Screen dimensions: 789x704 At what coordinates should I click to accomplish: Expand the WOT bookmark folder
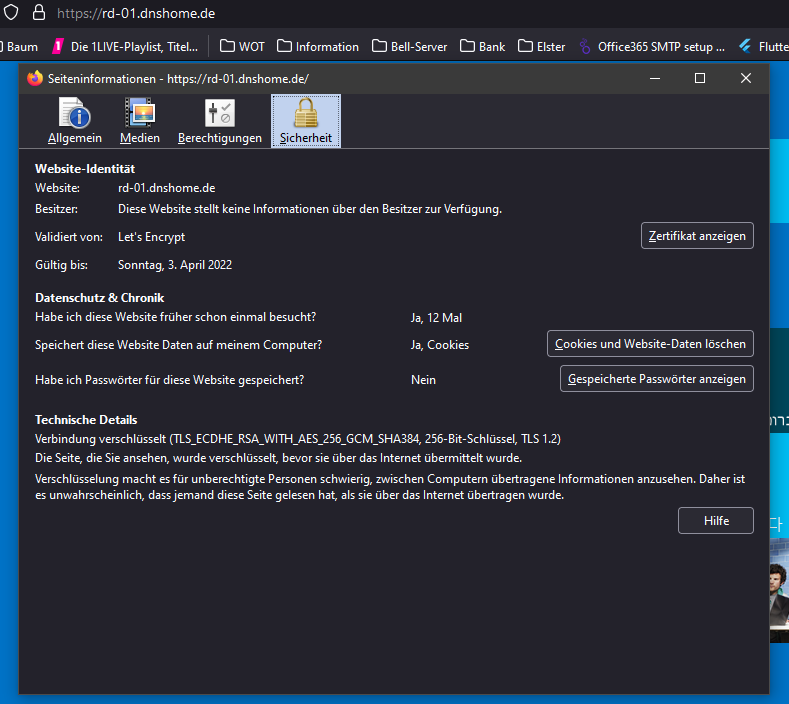(x=242, y=46)
